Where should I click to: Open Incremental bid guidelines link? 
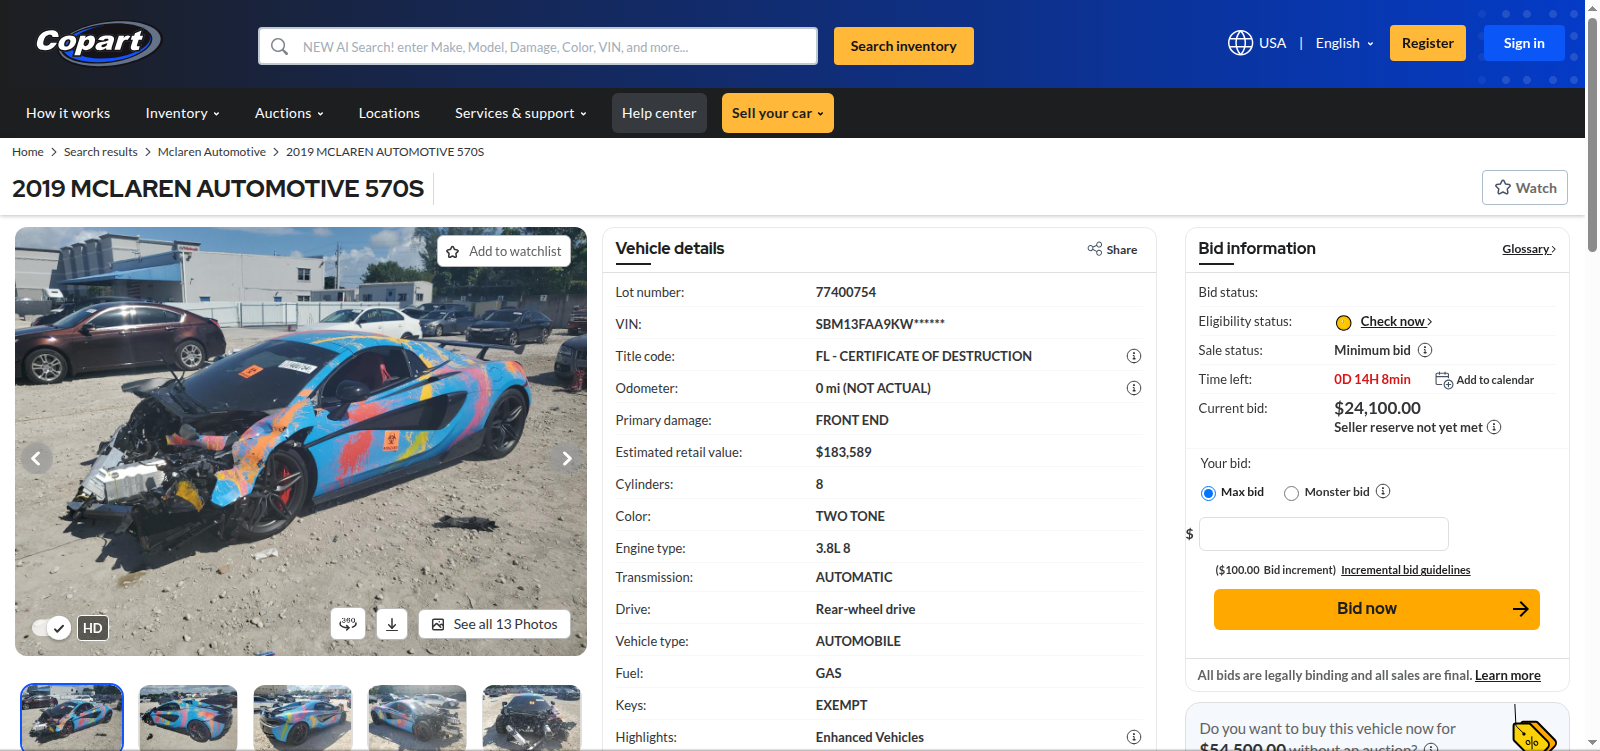1406,570
